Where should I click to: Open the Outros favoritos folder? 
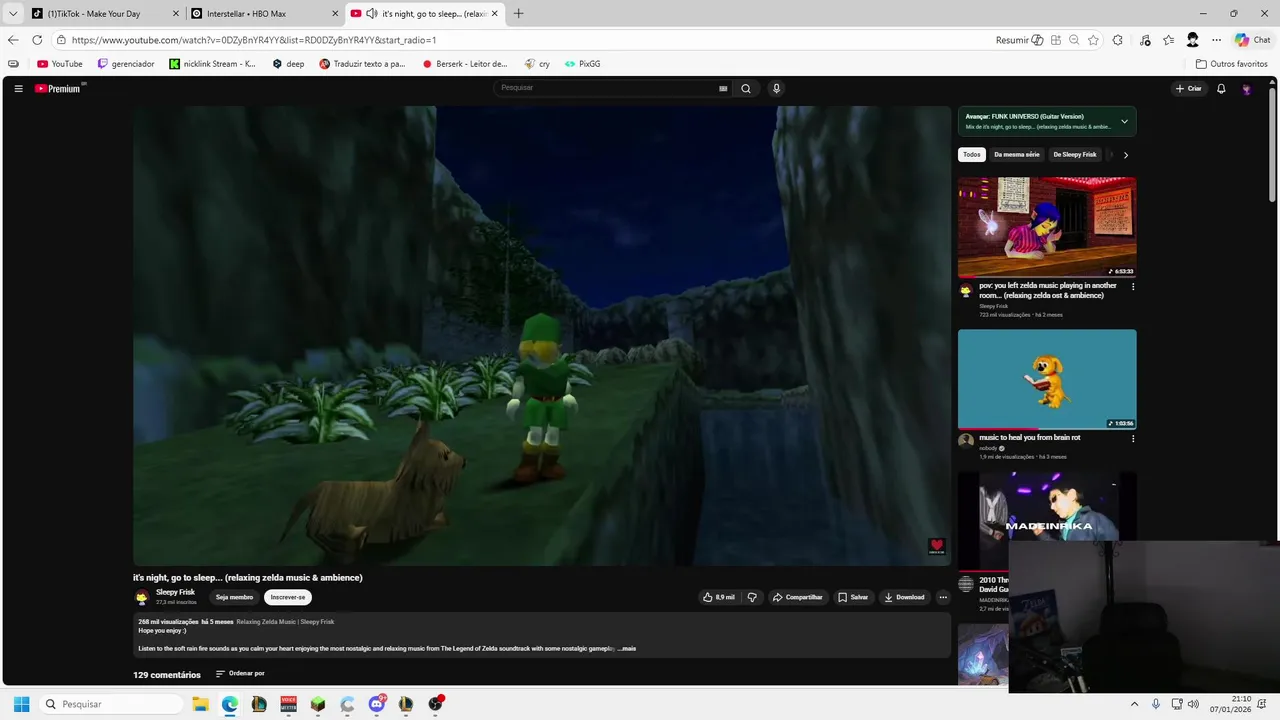(x=1232, y=64)
